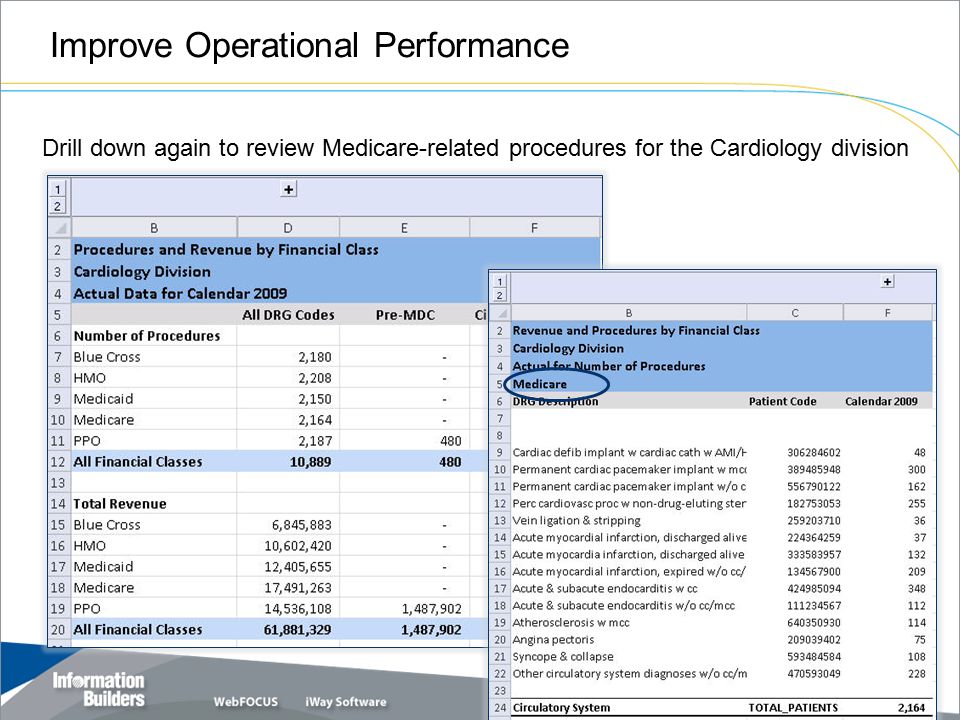
Task: Click the circled Medicare cell in right sheet
Action: tap(539, 384)
